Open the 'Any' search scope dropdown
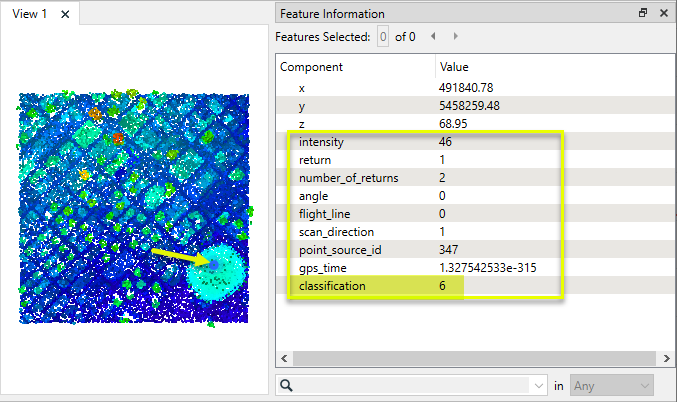 pos(611,384)
